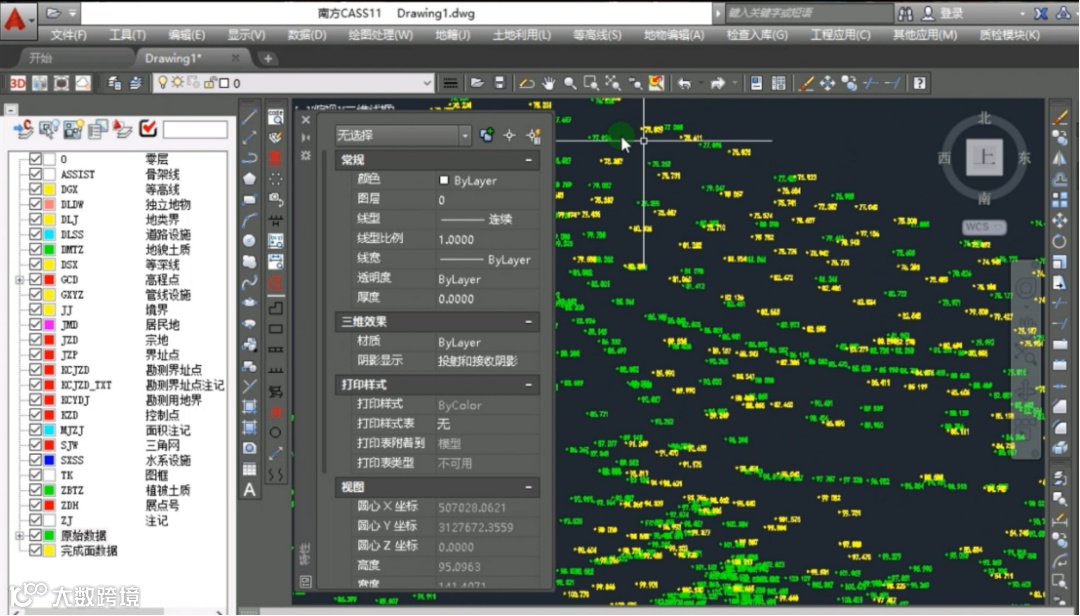Click the keyword search input field
The height and width of the screenshot is (616, 1080).
point(809,13)
